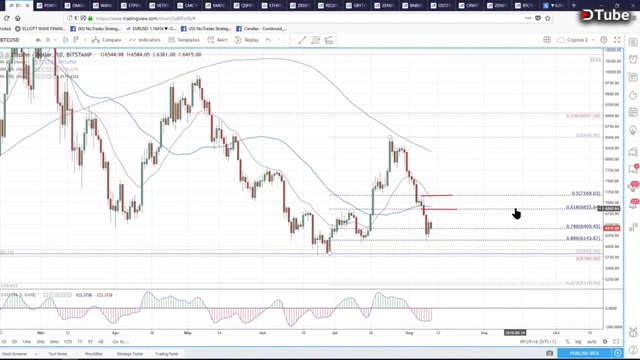
Task: Select the 1Y date range
Action: pos(80,342)
